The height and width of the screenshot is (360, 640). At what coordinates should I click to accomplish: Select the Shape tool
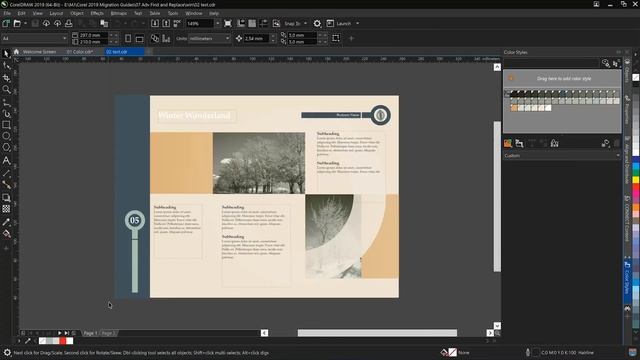pos(6,66)
